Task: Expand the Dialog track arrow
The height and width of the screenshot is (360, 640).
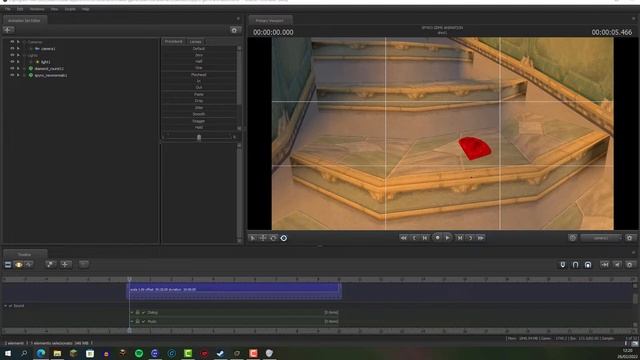Action: (132, 312)
